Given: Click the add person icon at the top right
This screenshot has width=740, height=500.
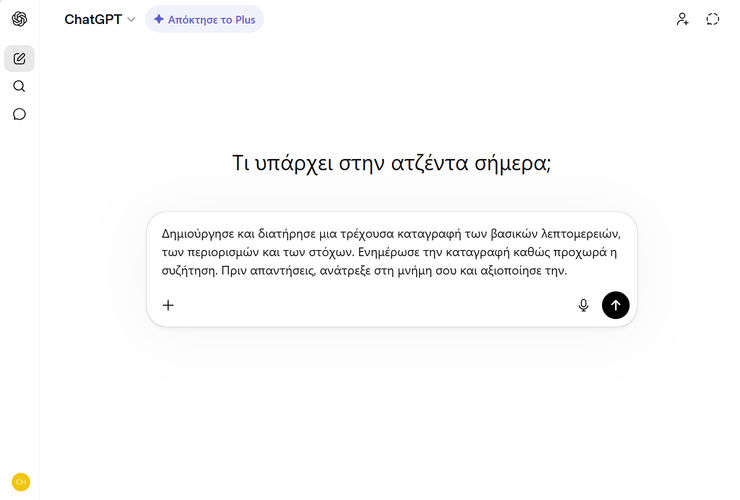Looking at the screenshot, I should pyautogui.click(x=682, y=19).
